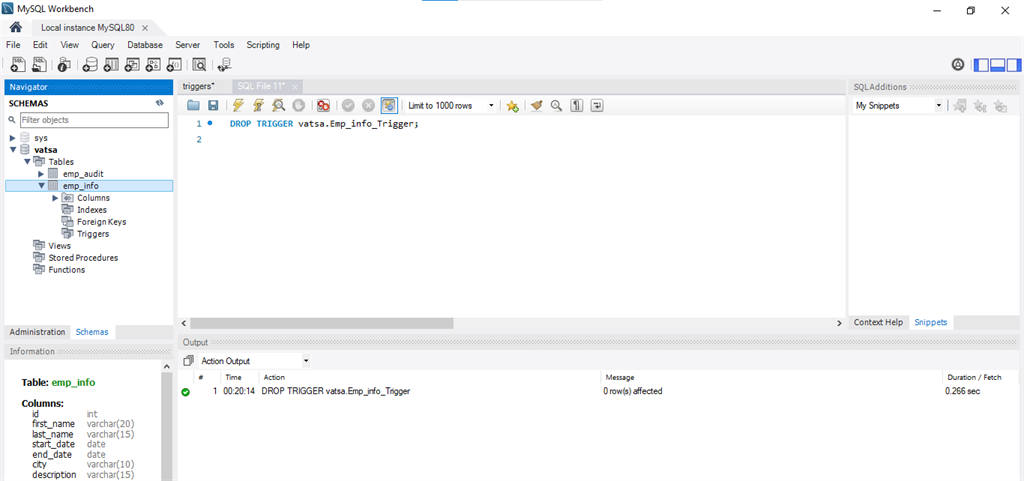Open a script file in editor
Image resolution: width=1024 pixels, height=481 pixels.
tap(193, 105)
